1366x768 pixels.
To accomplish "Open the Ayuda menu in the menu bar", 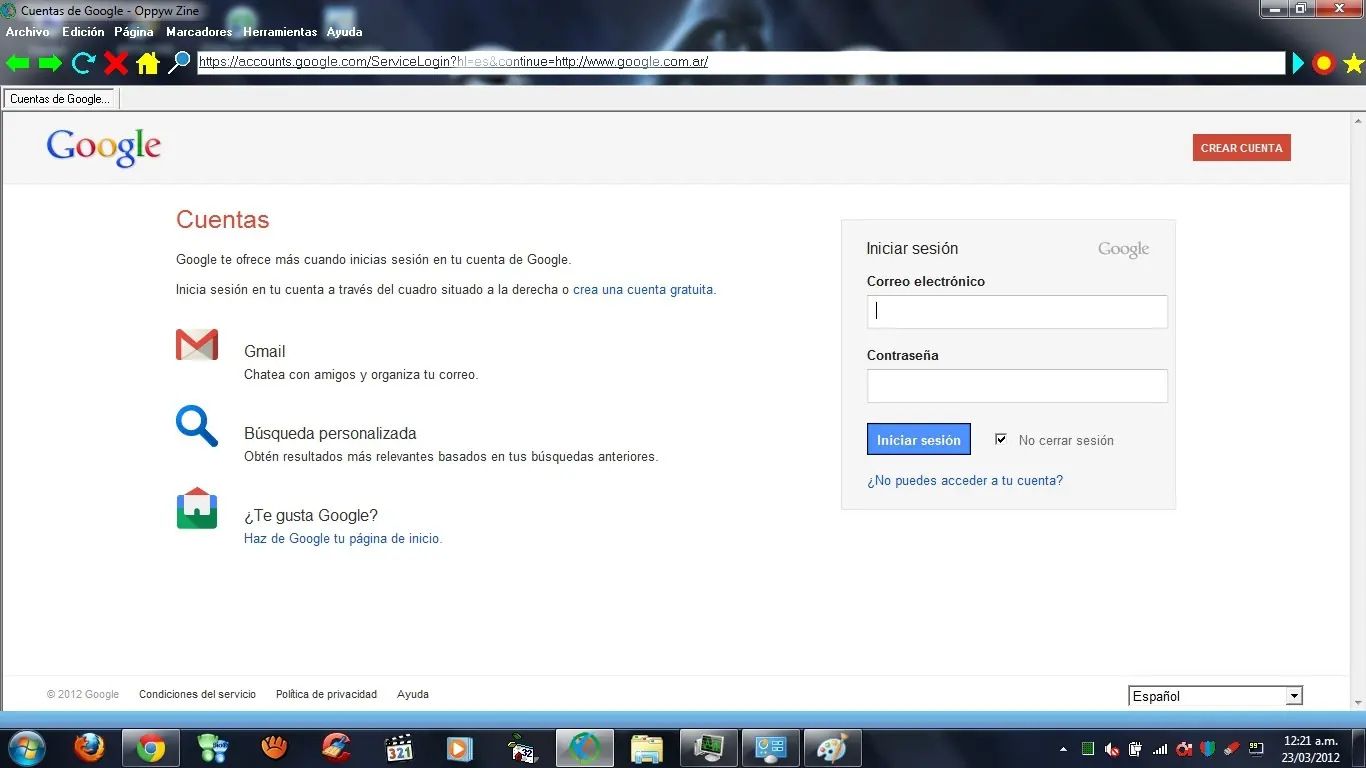I will 345,32.
